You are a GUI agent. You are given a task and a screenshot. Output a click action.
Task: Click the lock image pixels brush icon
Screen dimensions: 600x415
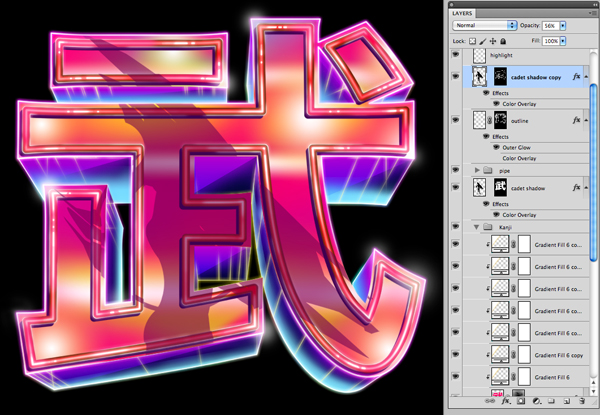[x=483, y=41]
